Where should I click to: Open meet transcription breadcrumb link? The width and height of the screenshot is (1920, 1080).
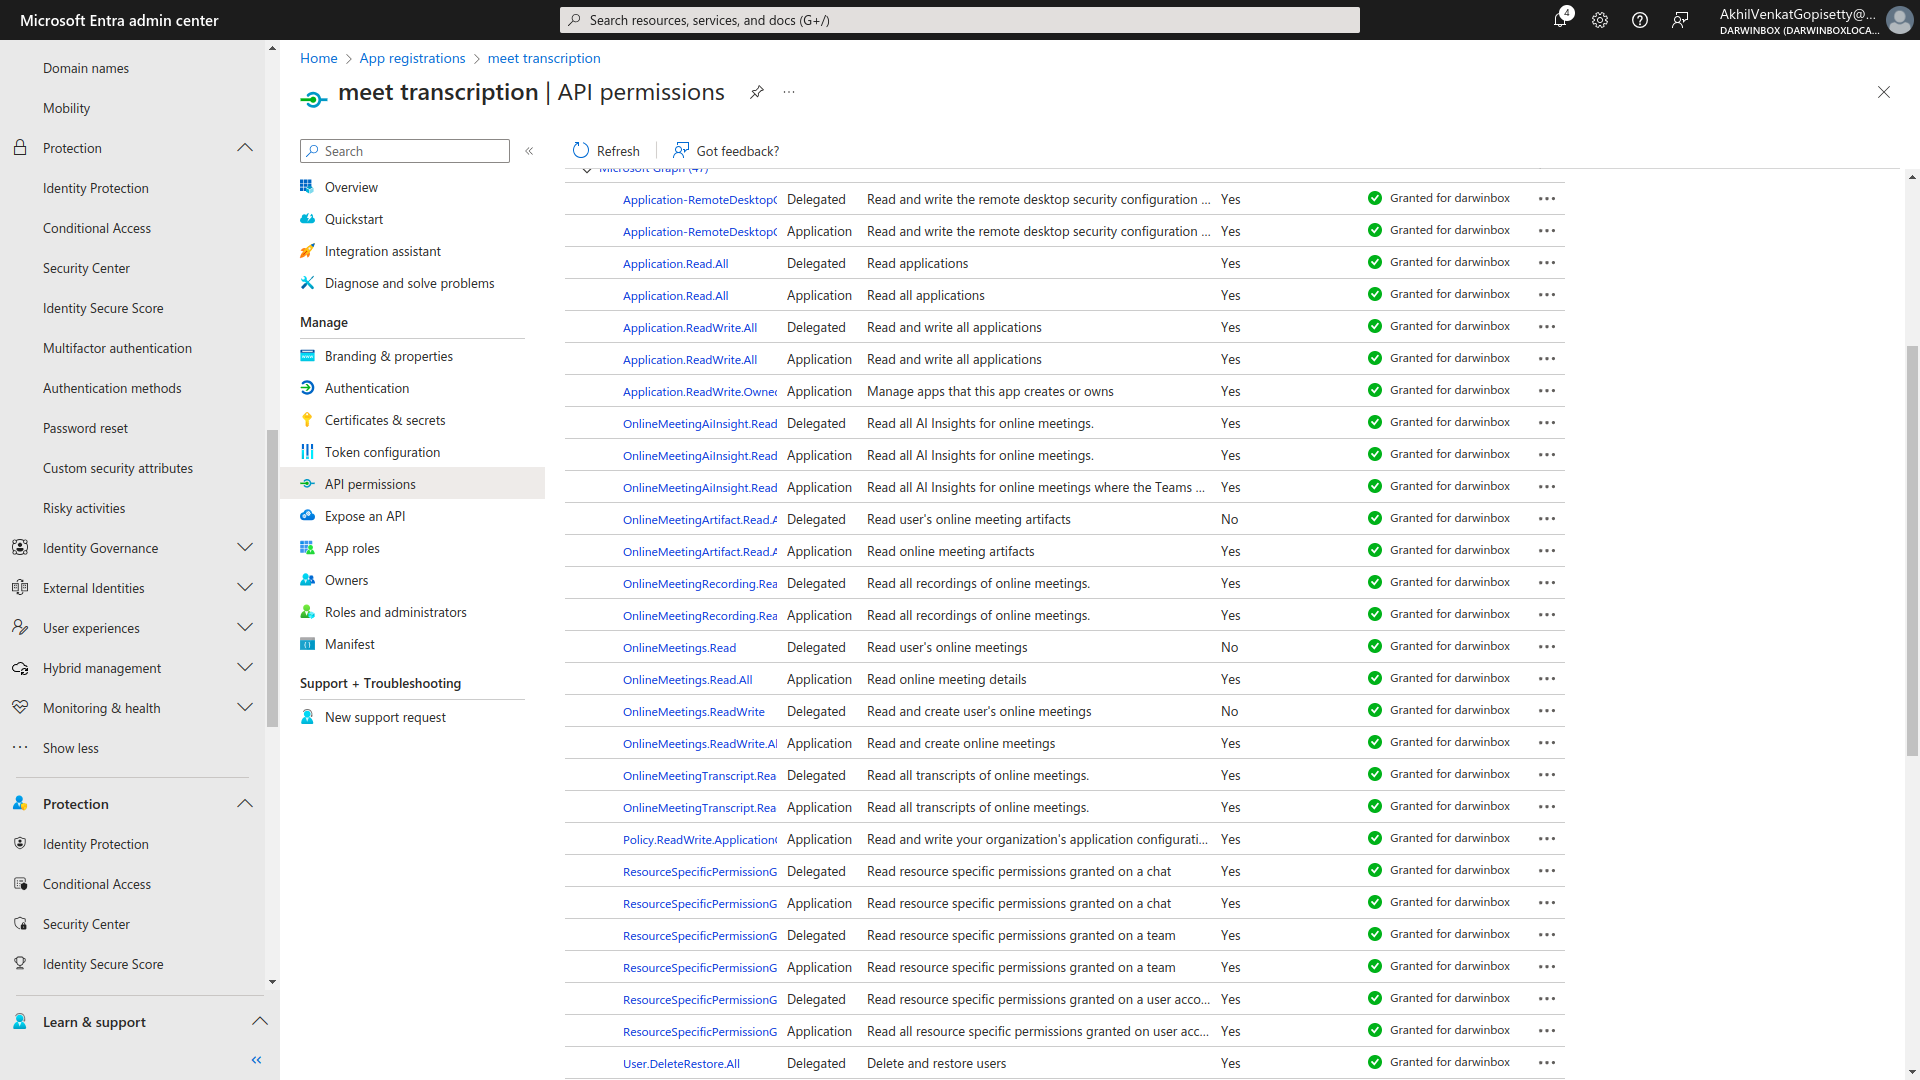544,58
